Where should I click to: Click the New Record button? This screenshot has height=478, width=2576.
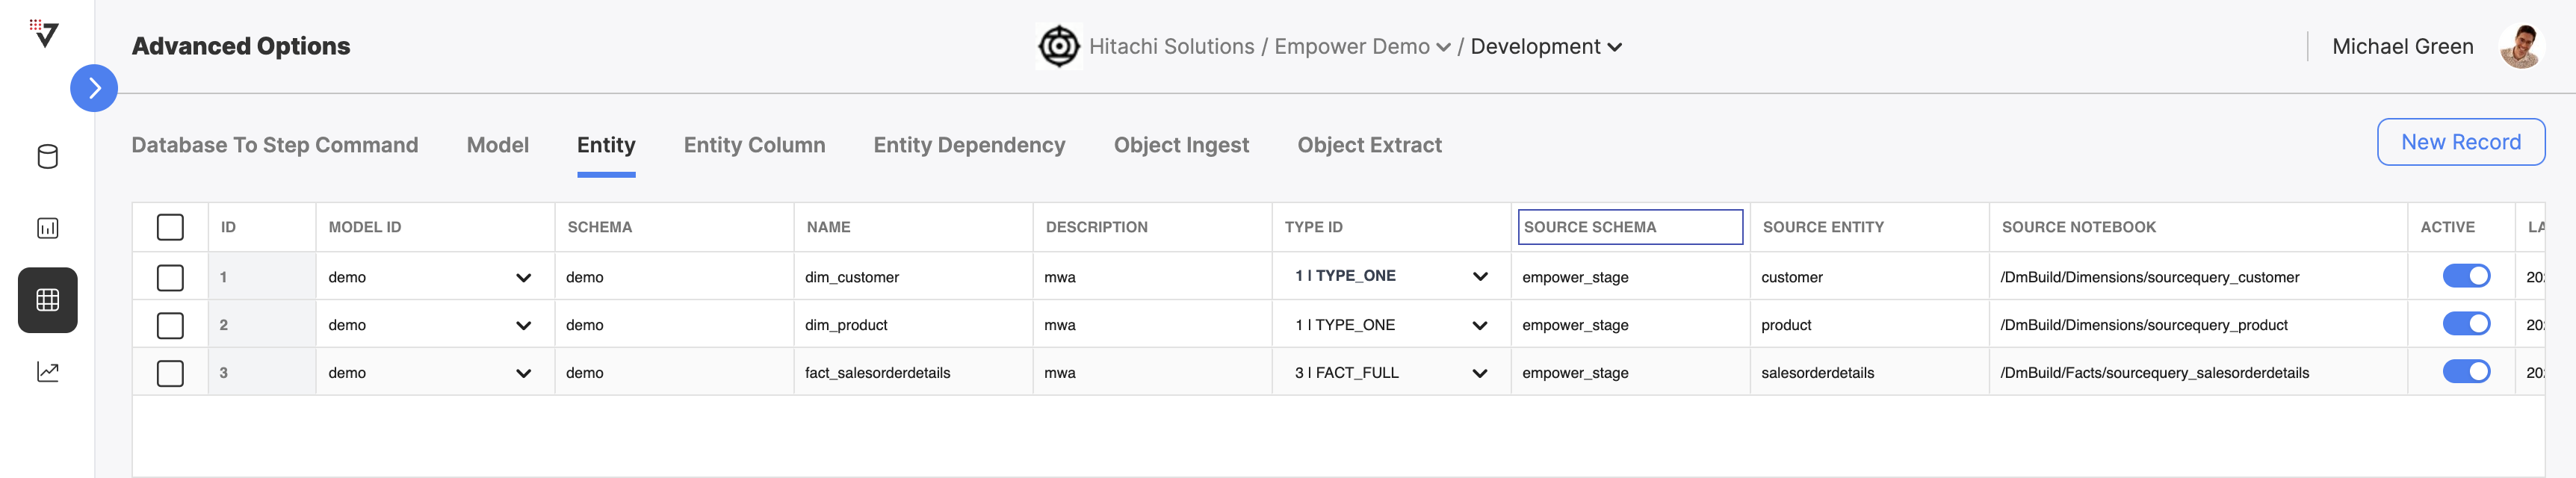click(2460, 142)
